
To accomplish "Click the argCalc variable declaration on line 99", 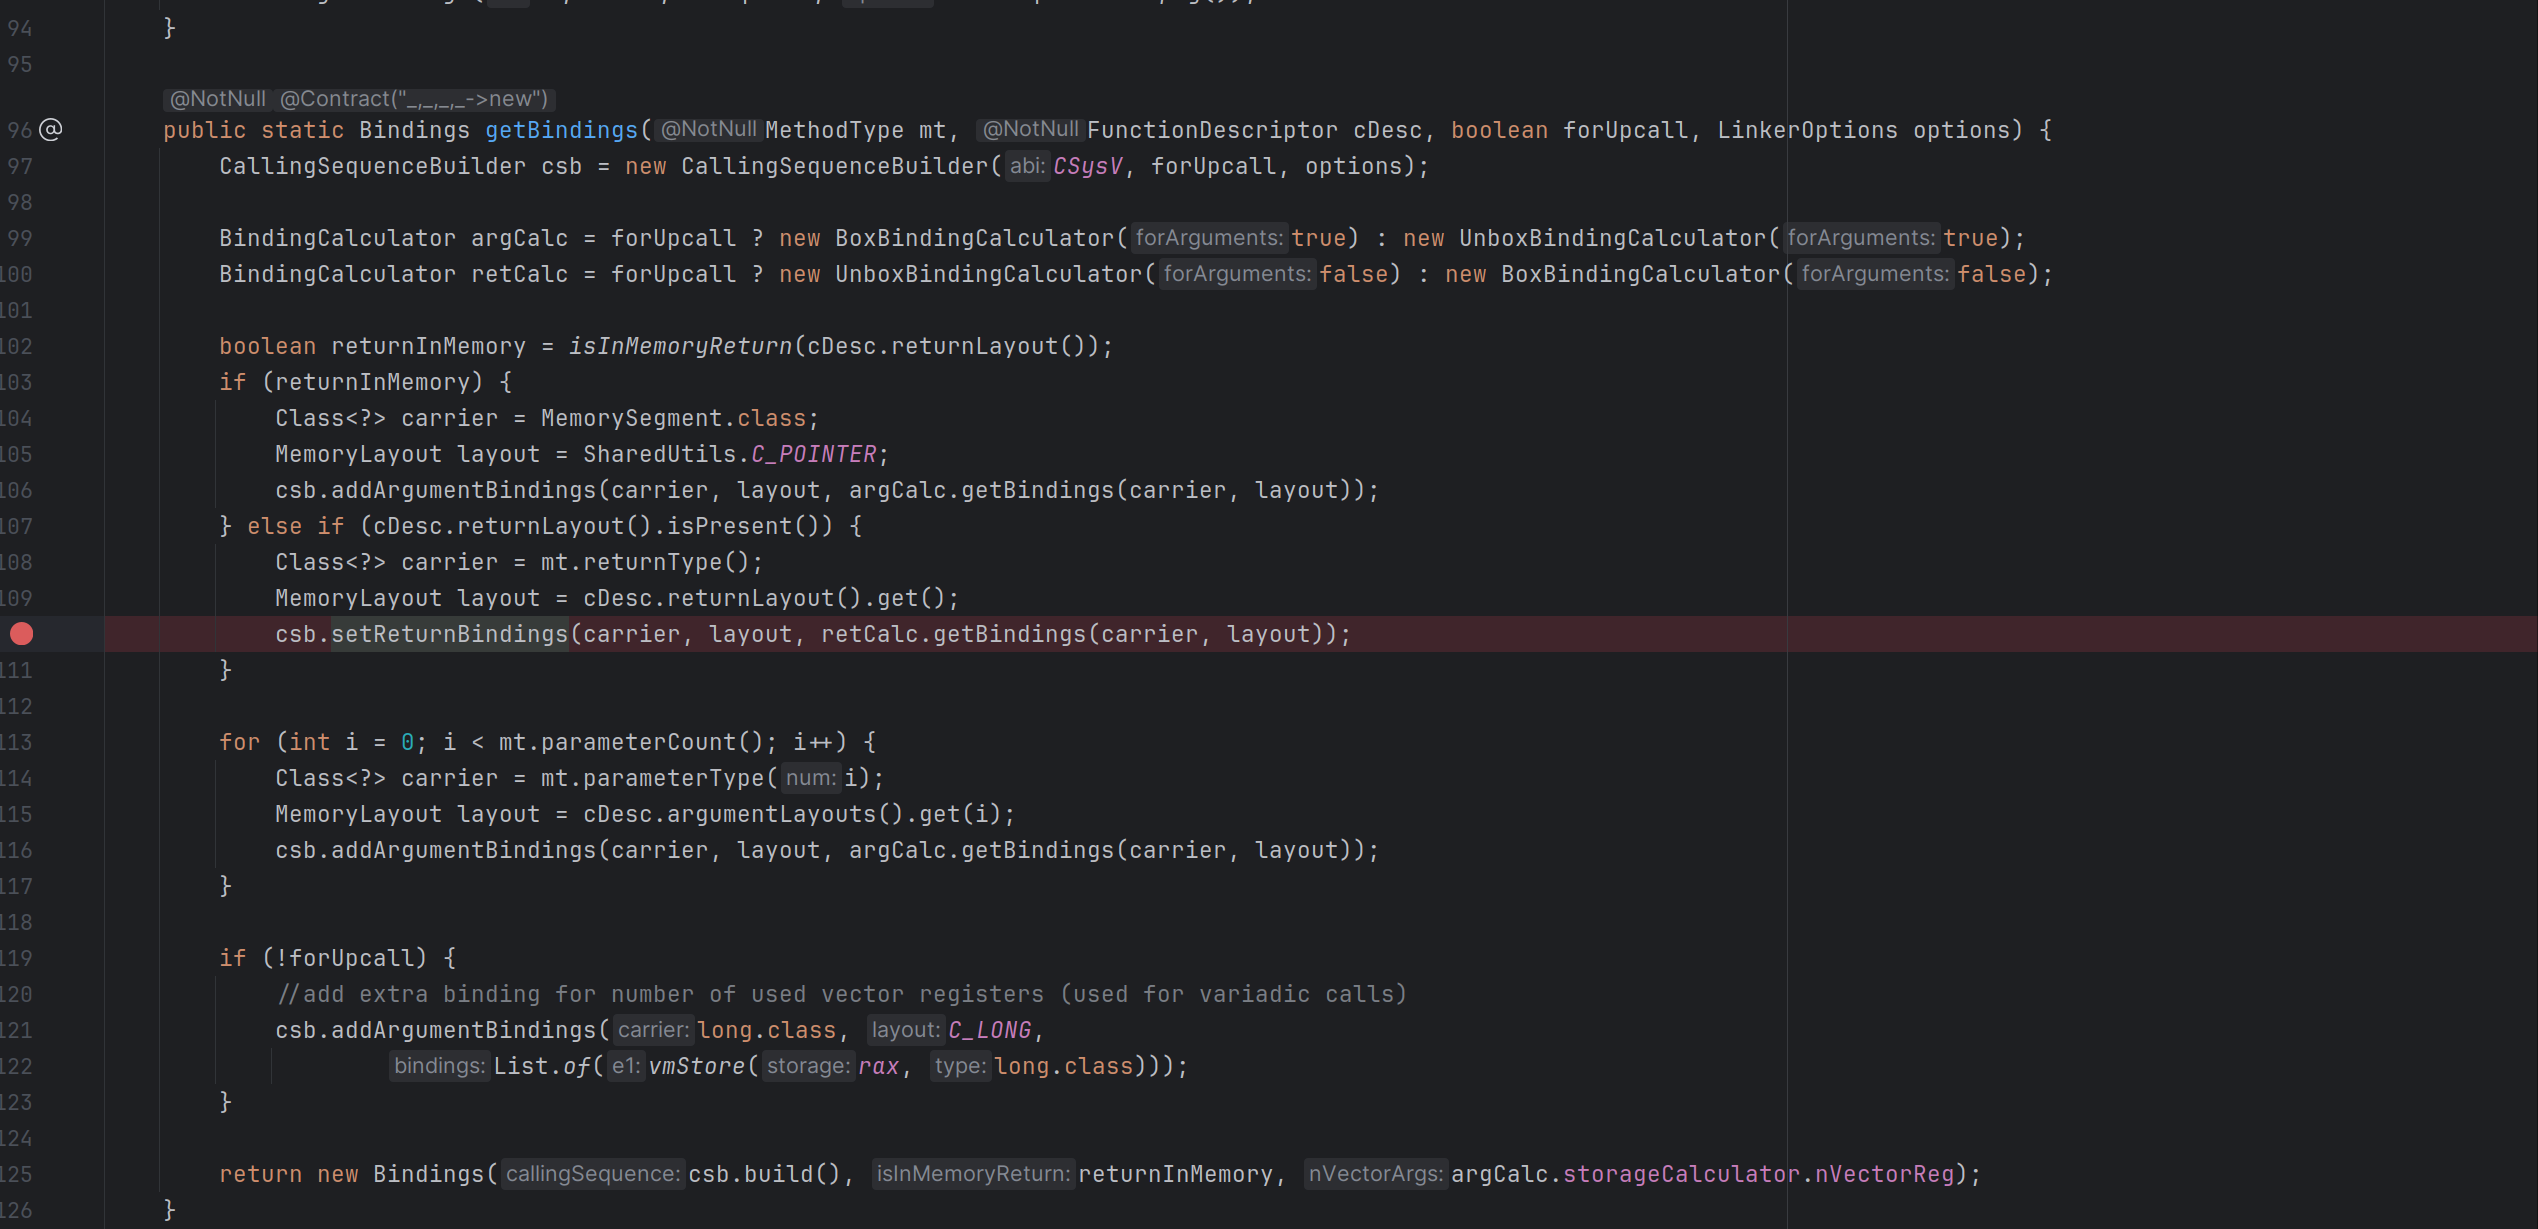I will pyautogui.click(x=519, y=238).
